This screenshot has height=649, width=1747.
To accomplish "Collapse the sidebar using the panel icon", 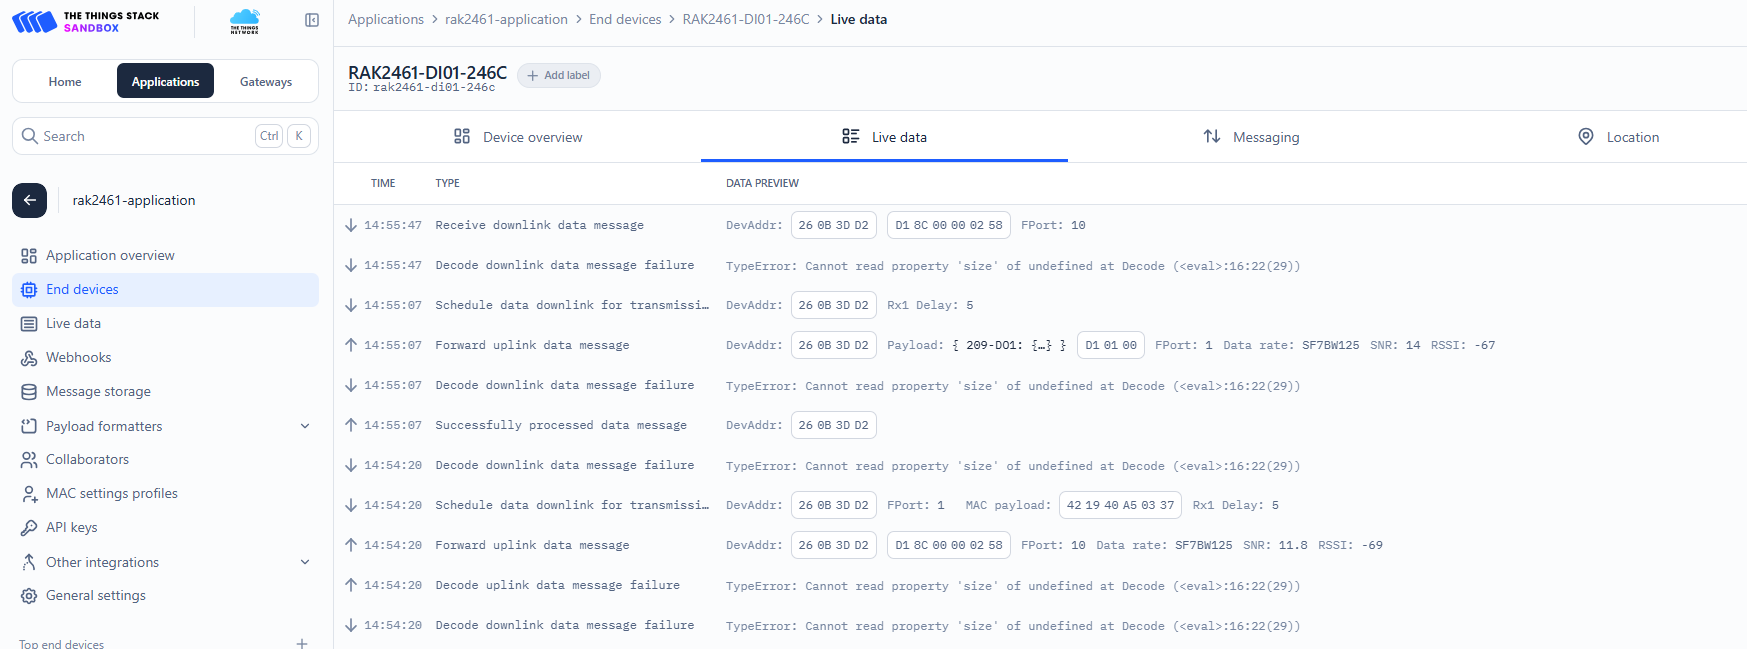I will click(x=312, y=20).
